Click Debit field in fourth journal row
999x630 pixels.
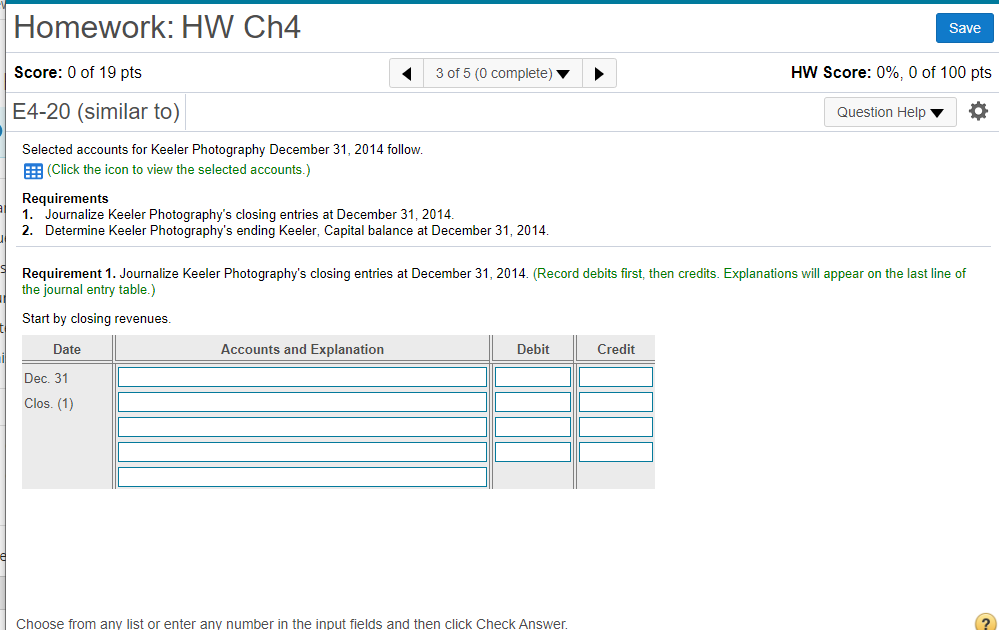point(533,452)
